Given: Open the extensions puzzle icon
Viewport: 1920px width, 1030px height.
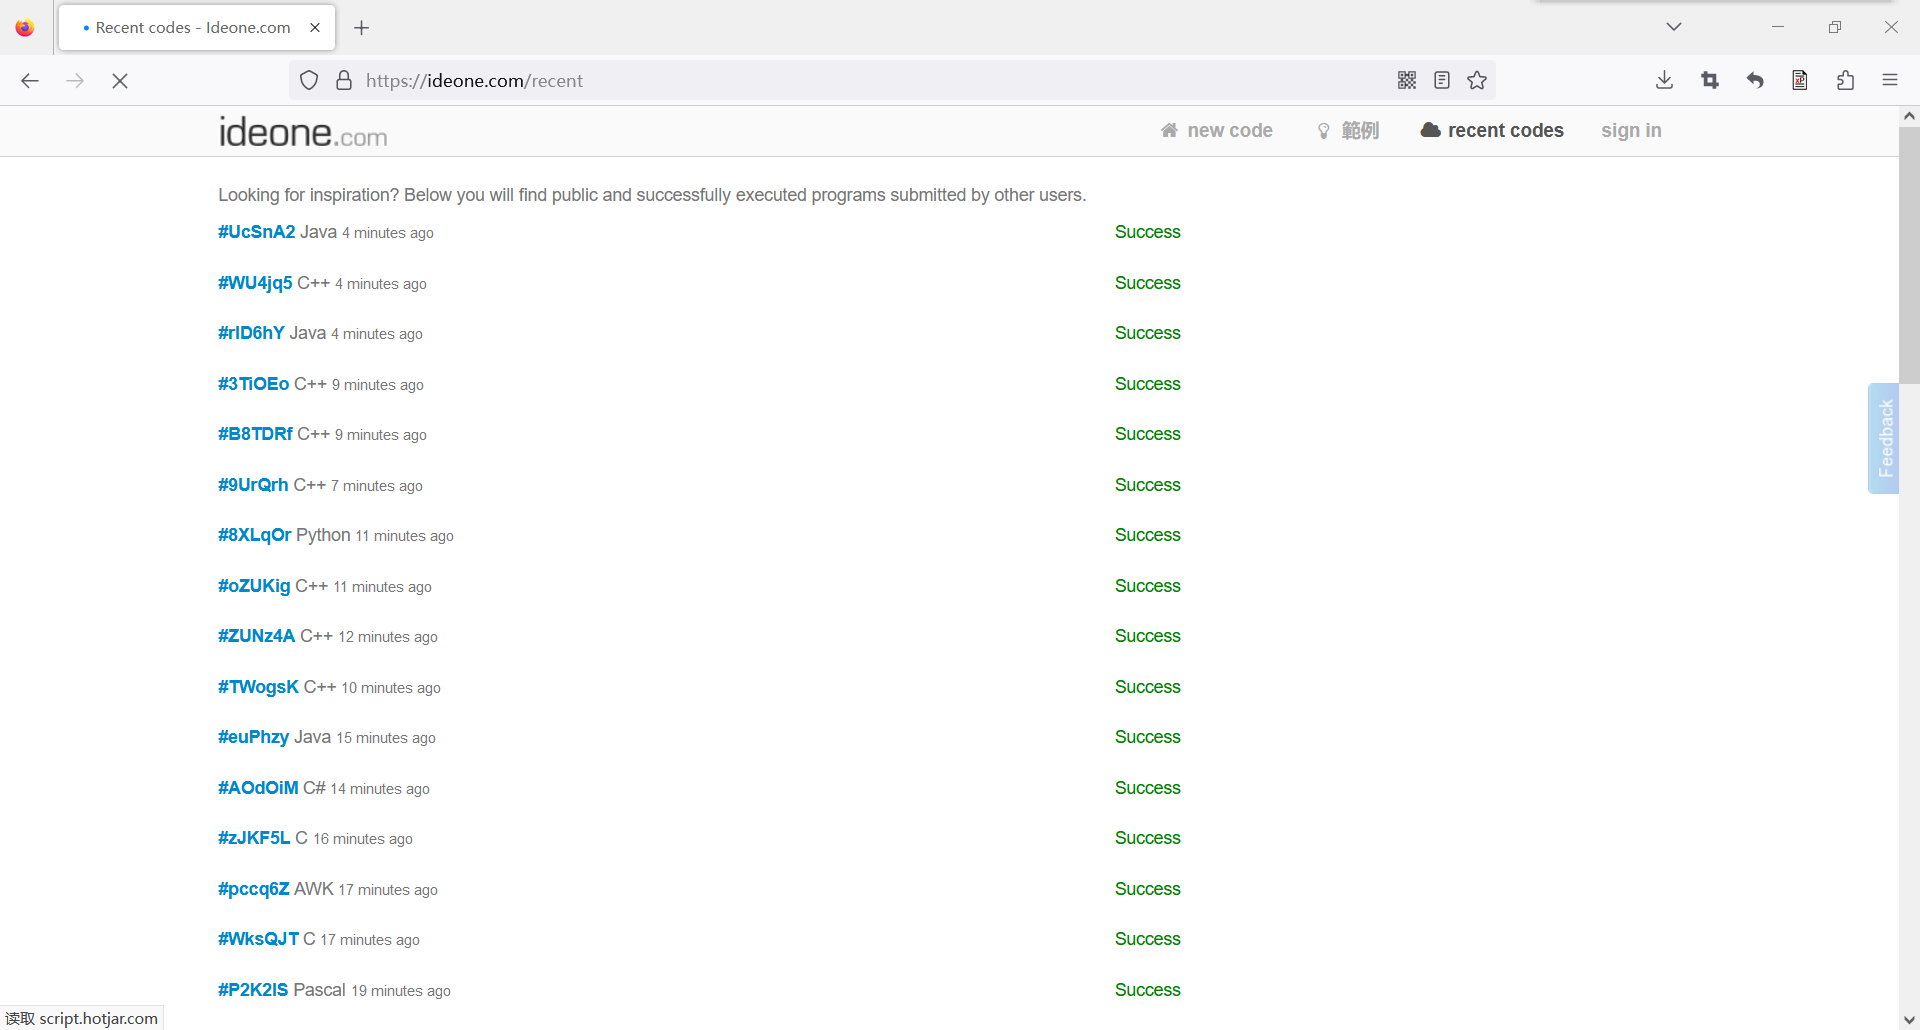Looking at the screenshot, I should [1845, 80].
